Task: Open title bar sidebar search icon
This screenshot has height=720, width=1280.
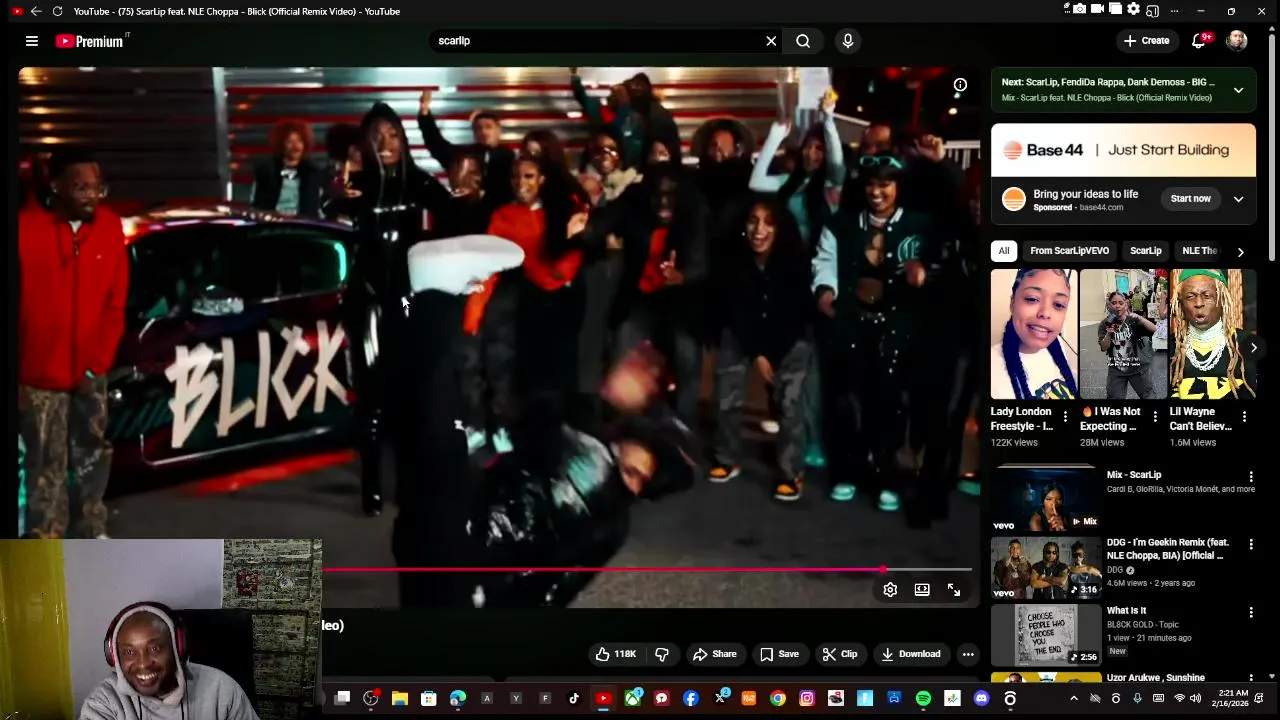Action: click(x=1152, y=11)
